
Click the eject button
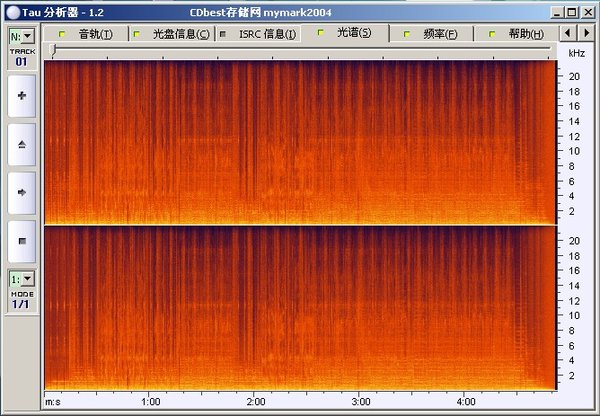(x=22, y=144)
